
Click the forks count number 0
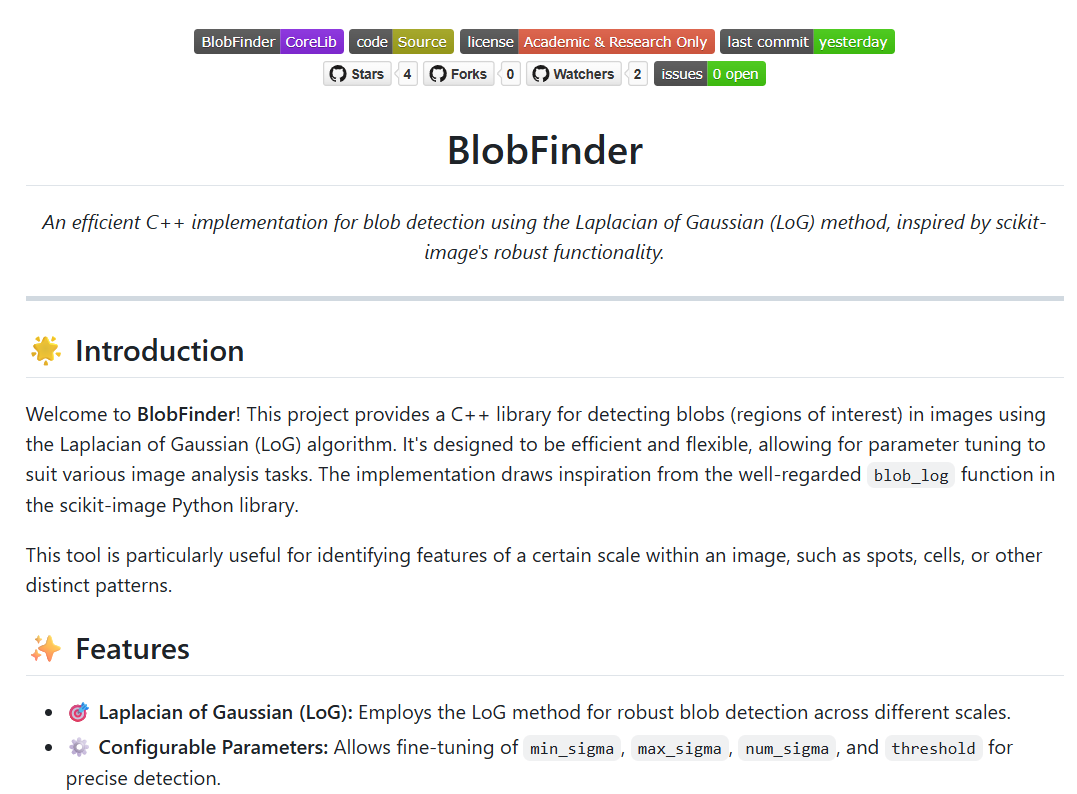(x=510, y=74)
